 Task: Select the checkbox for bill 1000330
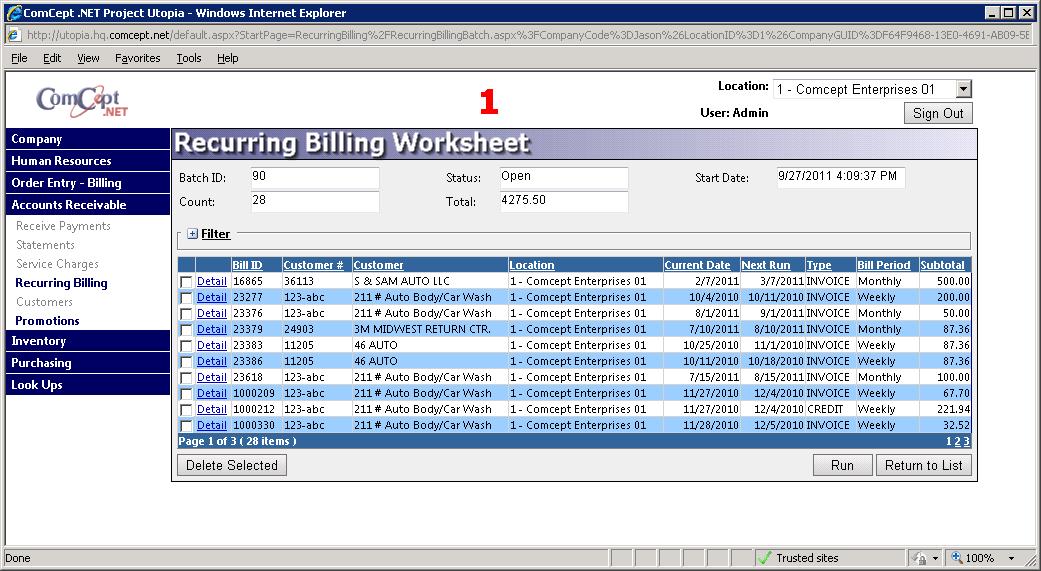click(186, 426)
